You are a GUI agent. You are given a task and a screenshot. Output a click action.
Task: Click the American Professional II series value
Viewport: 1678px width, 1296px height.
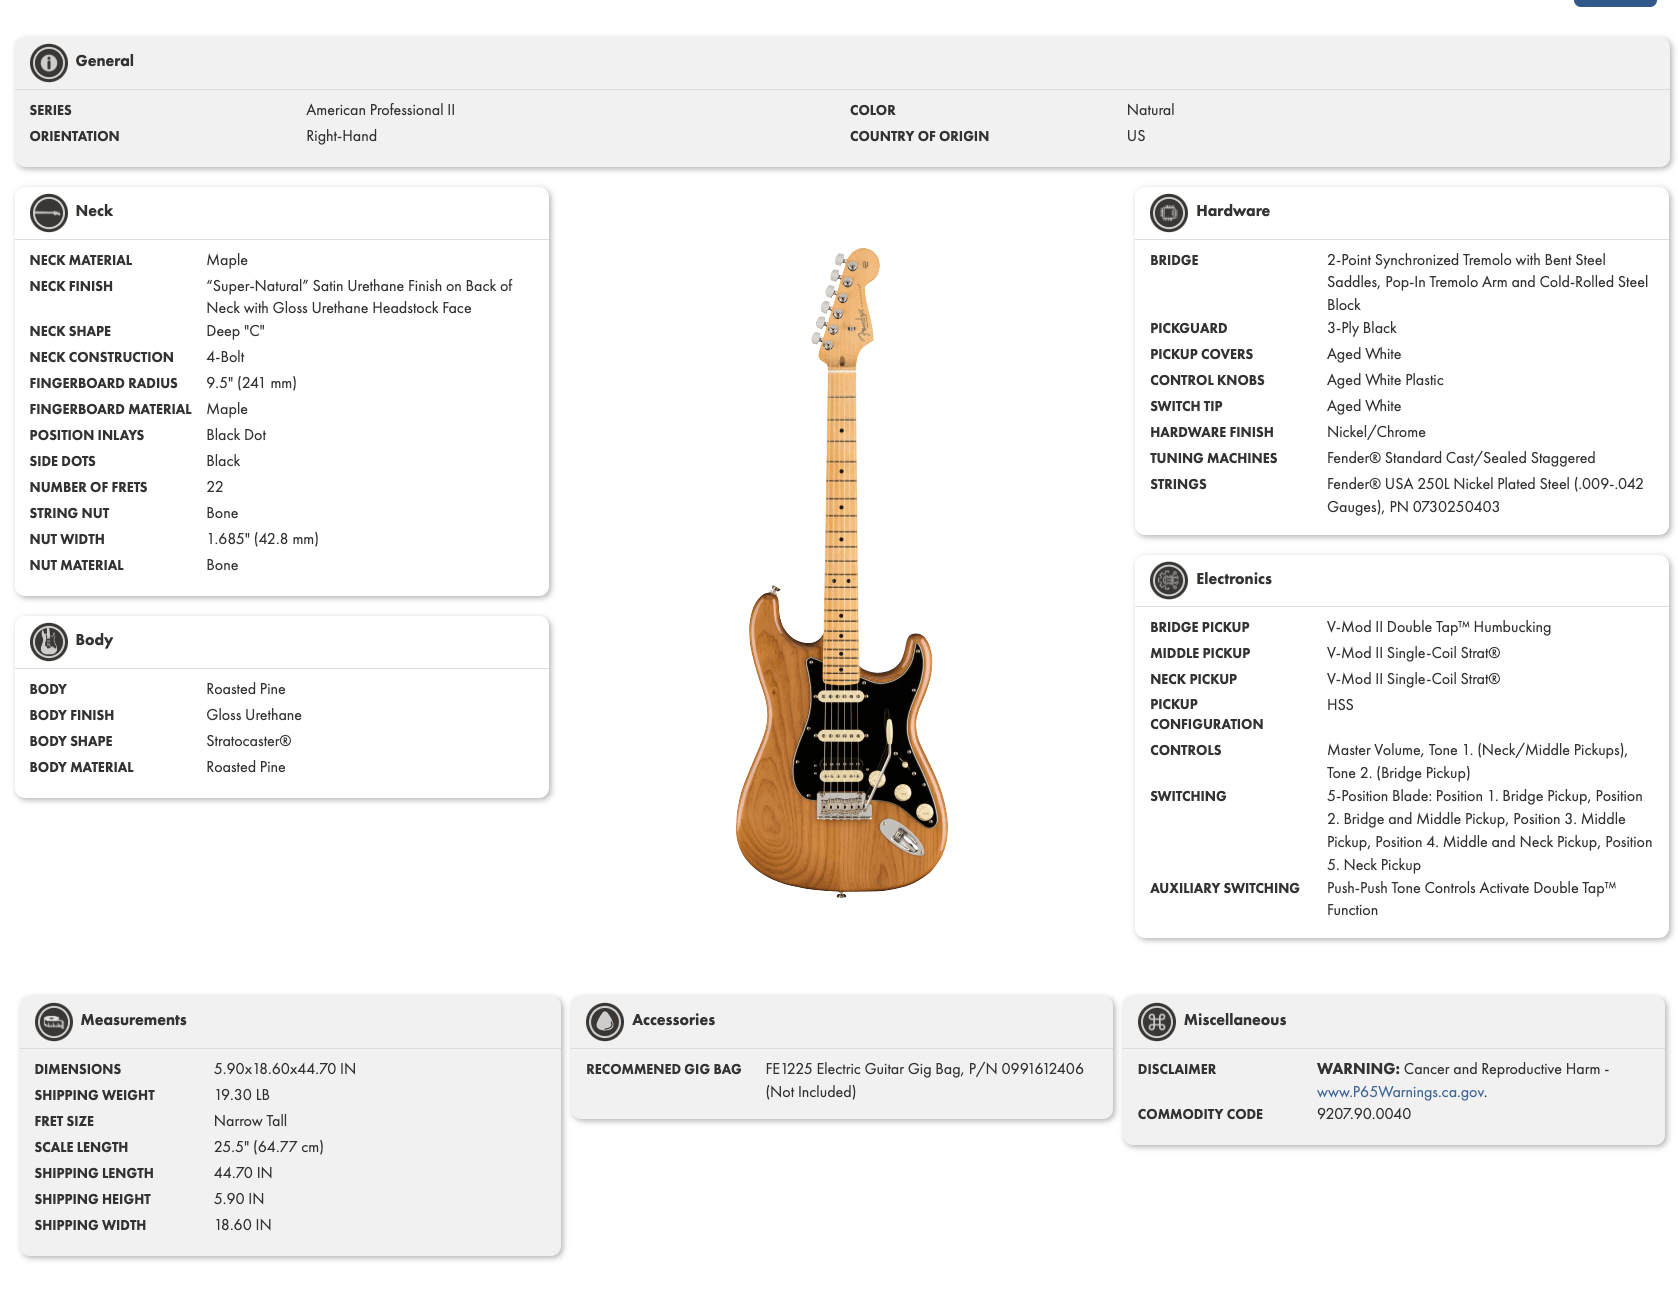(380, 110)
